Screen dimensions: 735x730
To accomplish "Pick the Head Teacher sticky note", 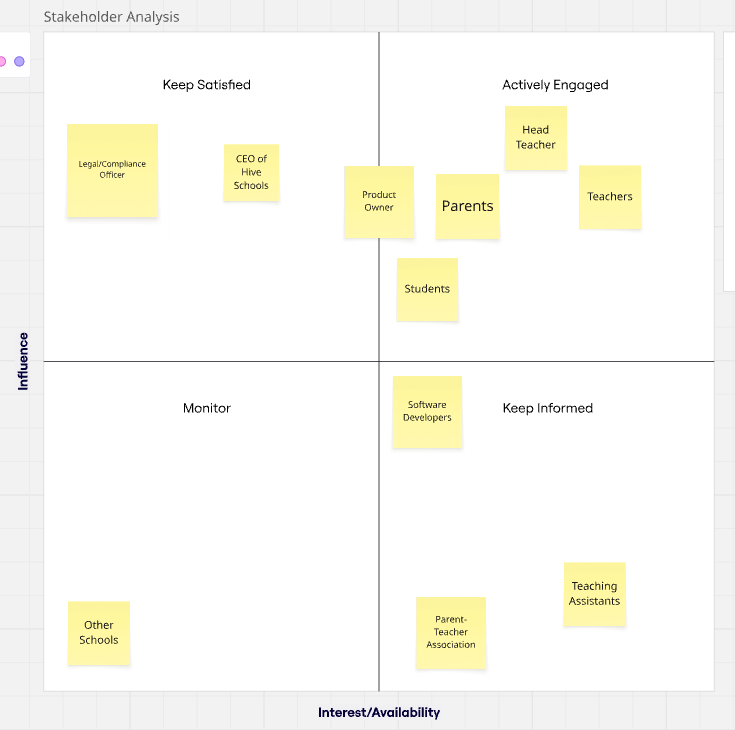I will pos(535,138).
